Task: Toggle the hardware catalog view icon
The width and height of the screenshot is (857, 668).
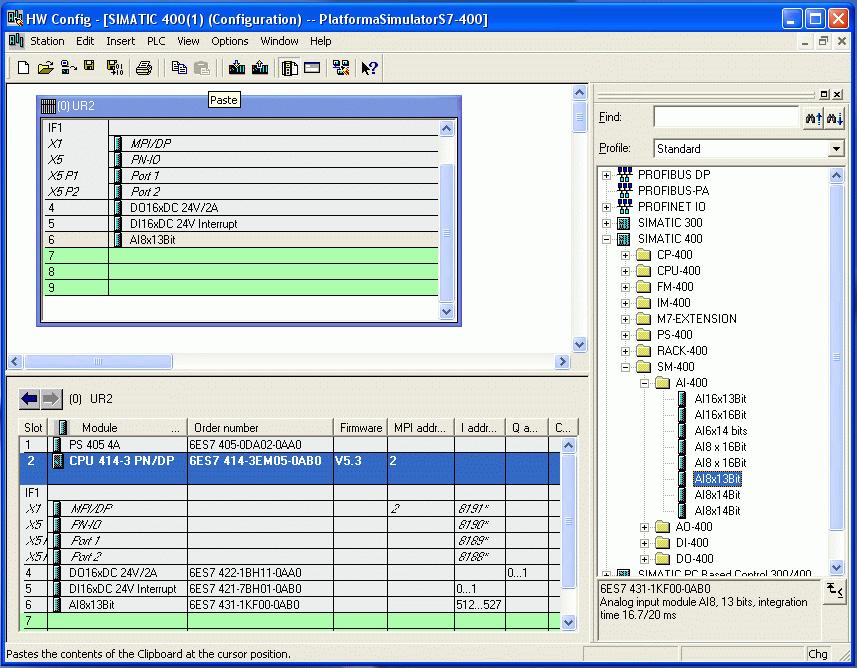Action: point(289,68)
